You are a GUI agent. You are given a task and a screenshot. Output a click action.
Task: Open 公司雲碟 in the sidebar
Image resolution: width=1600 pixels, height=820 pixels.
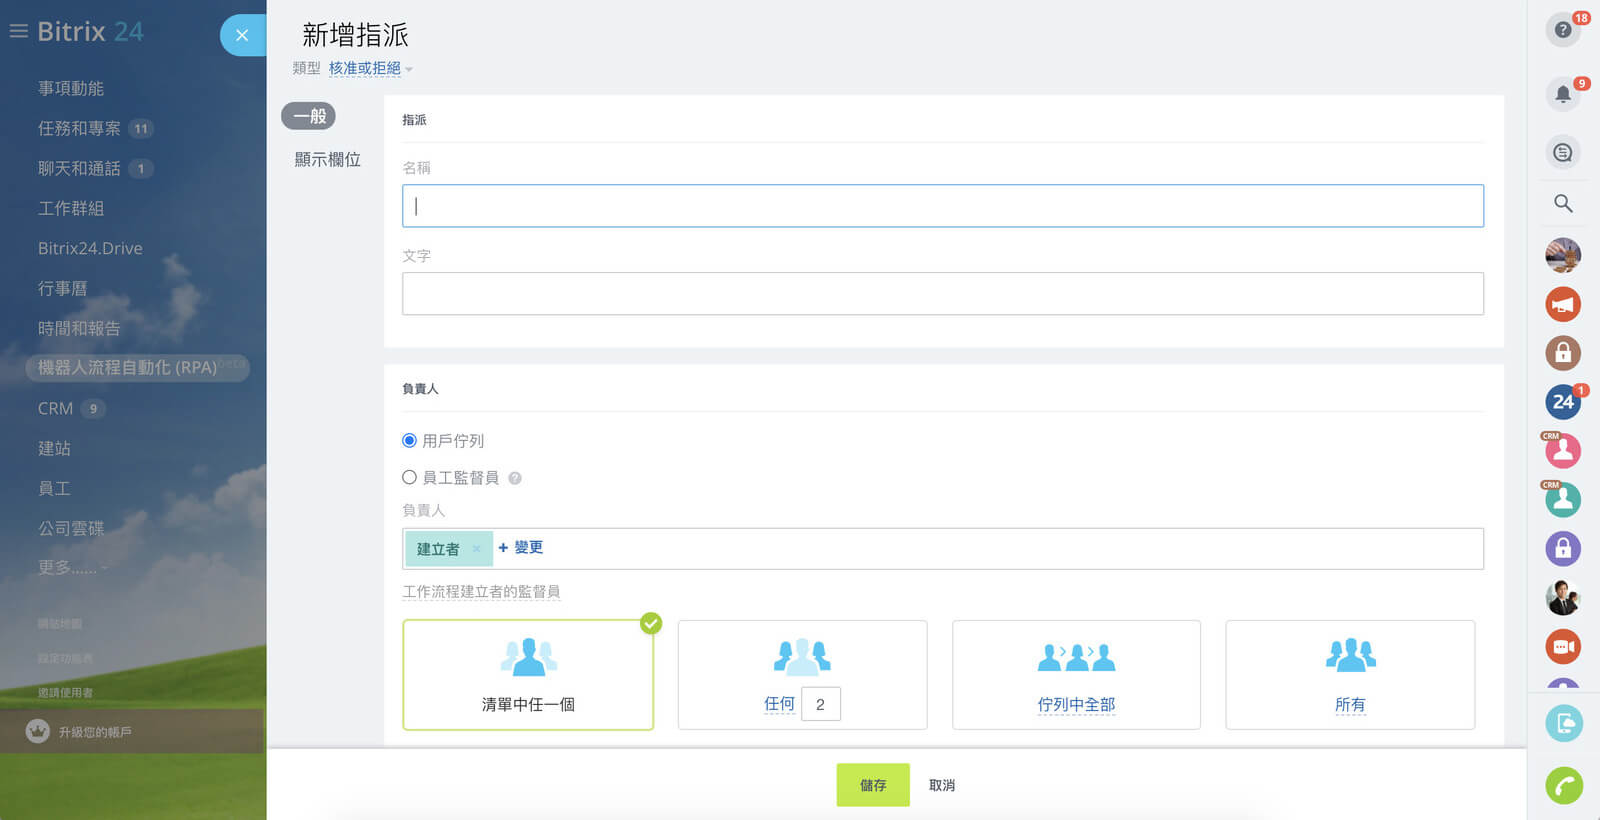71,528
